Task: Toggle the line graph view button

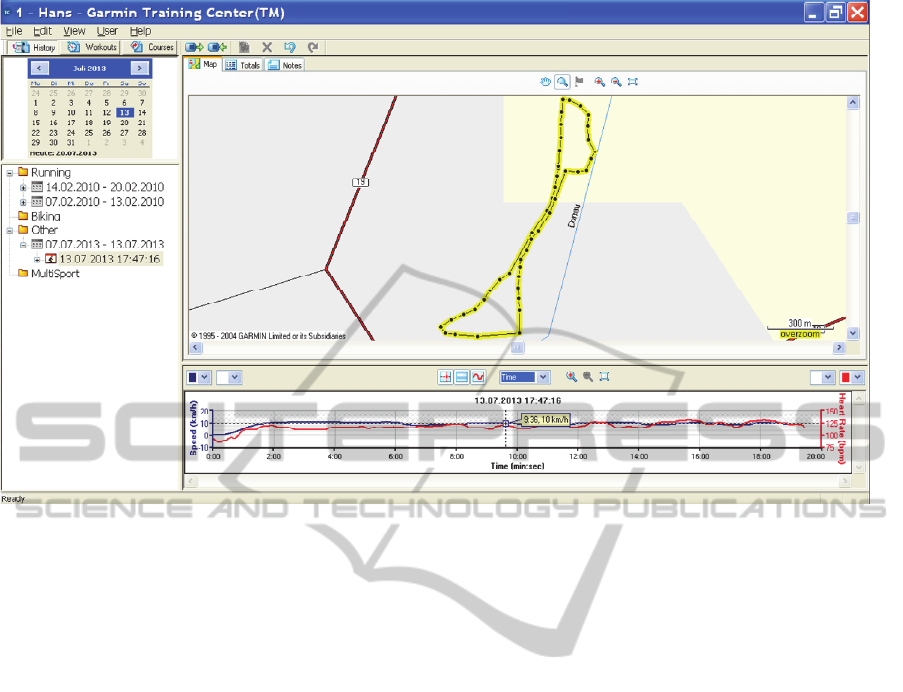Action: pyautogui.click(x=478, y=377)
